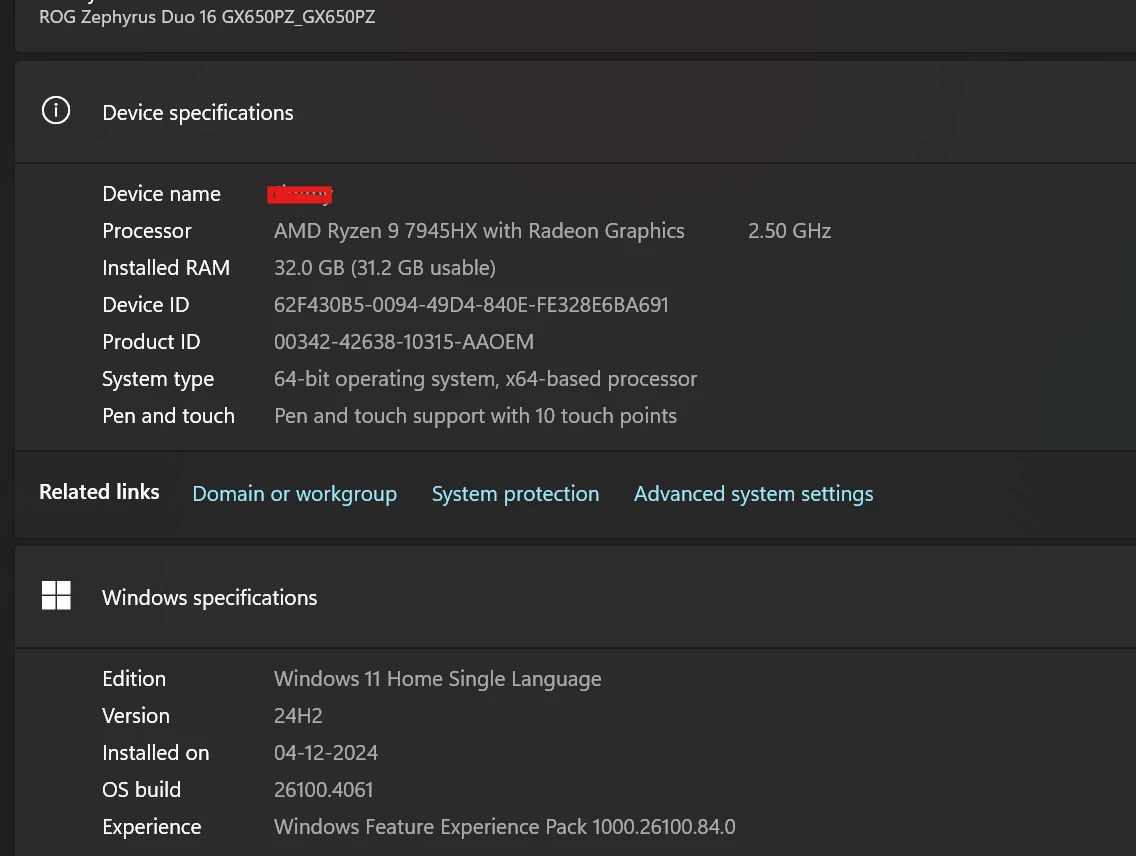Click the Device ID label

[146, 305]
